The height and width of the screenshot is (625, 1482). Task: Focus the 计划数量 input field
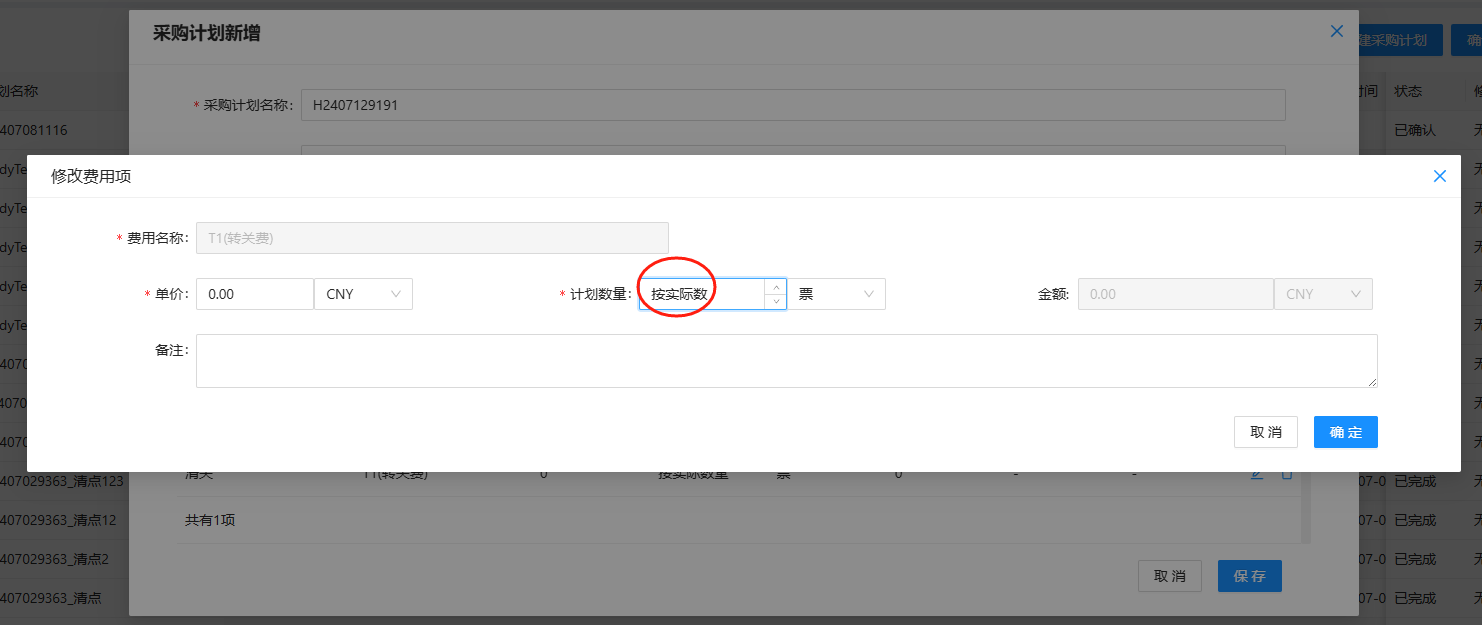pyautogui.click(x=702, y=294)
